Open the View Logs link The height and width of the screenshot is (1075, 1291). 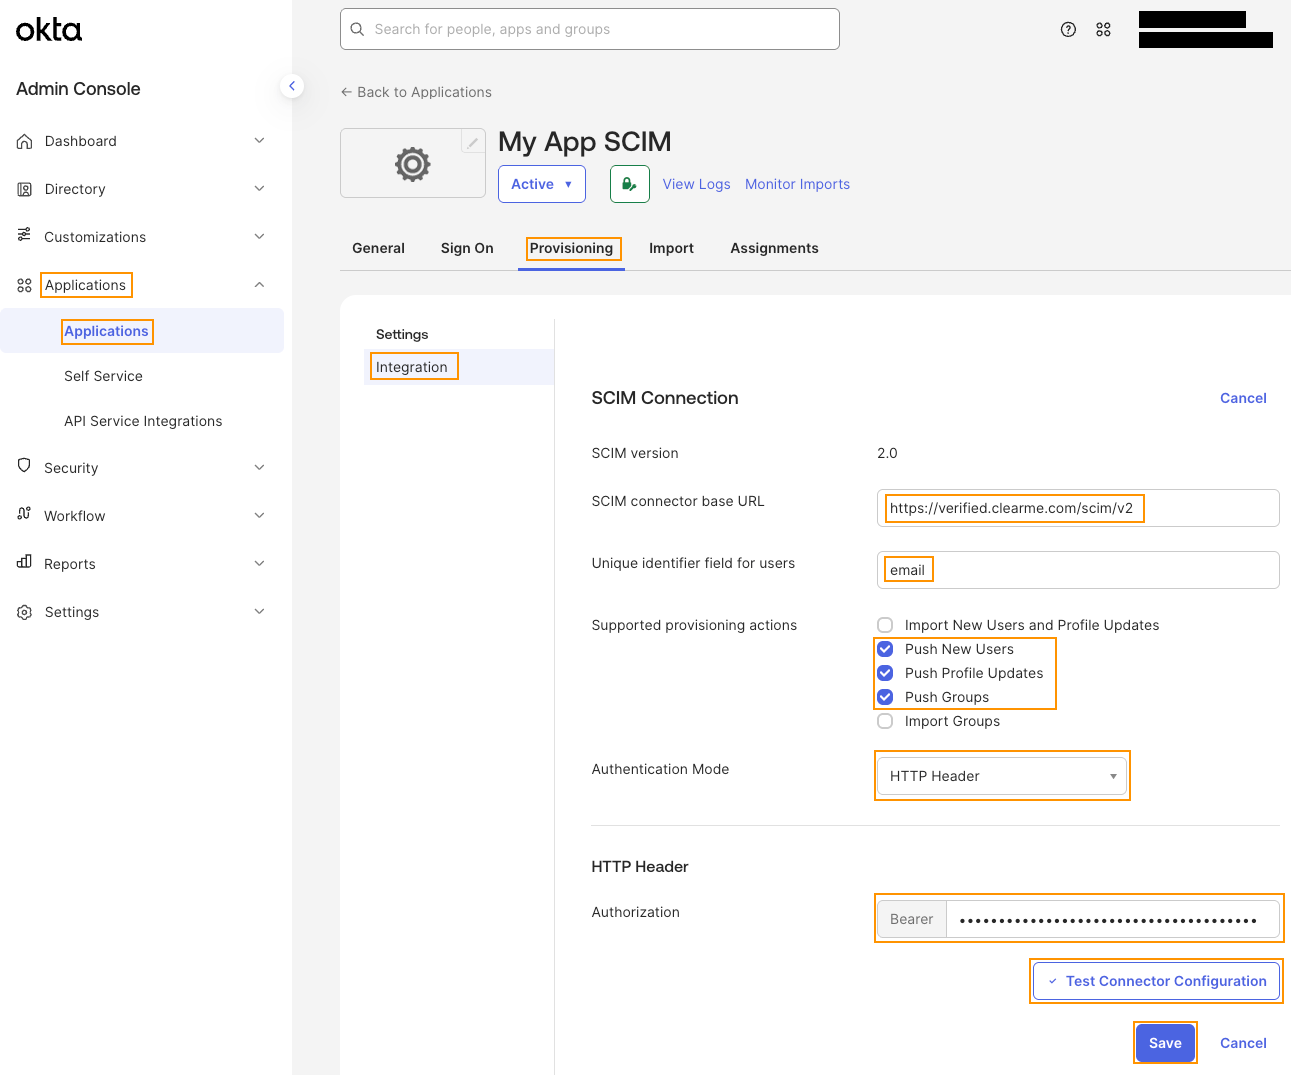click(696, 184)
